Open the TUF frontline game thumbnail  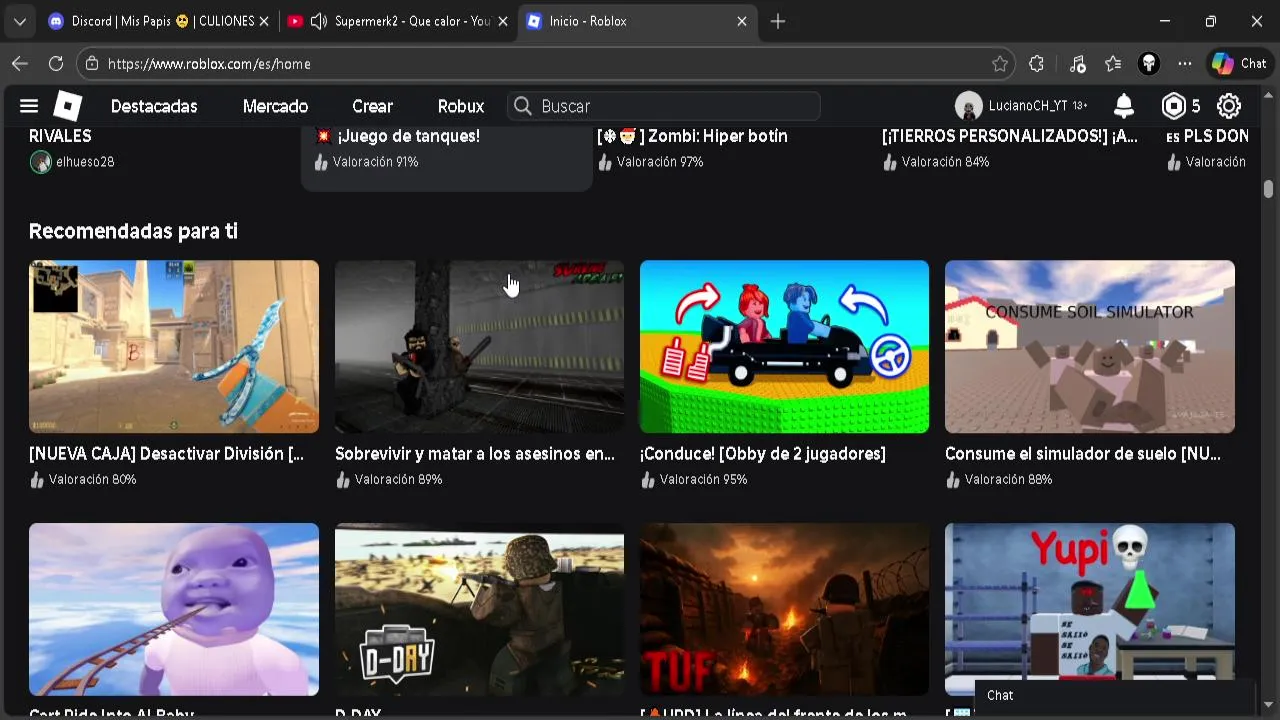(x=784, y=609)
